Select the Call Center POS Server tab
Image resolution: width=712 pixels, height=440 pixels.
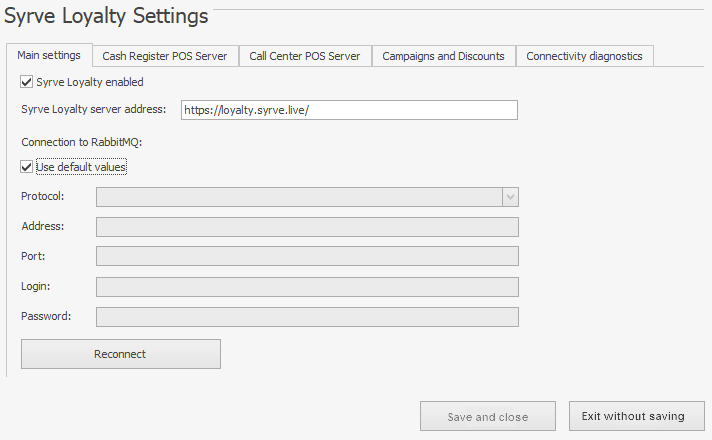[x=305, y=56]
